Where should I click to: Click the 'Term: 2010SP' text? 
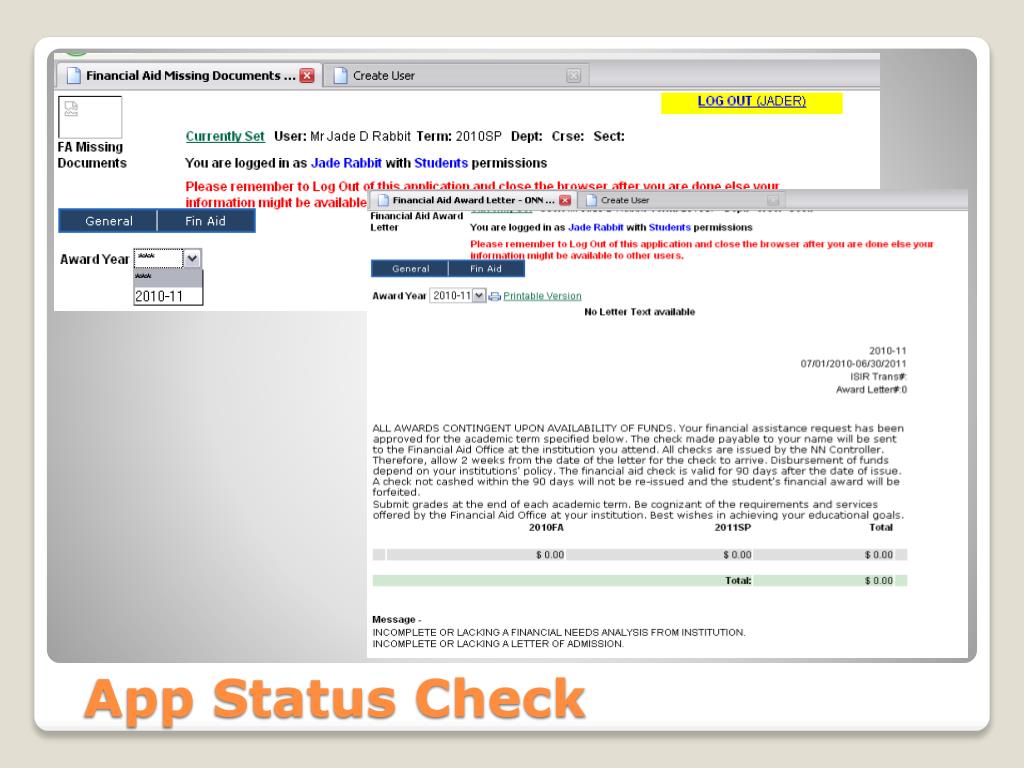click(x=459, y=136)
